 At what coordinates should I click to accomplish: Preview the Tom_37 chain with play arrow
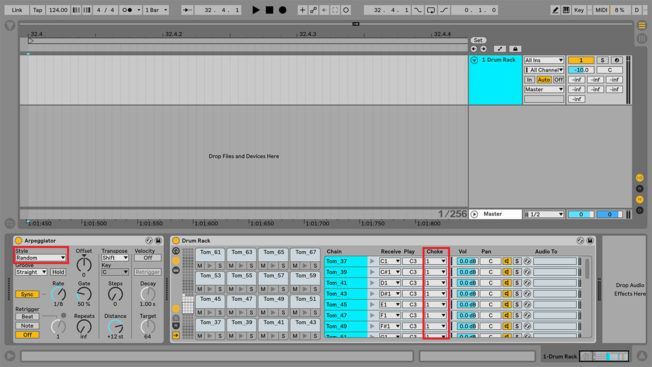click(372, 261)
